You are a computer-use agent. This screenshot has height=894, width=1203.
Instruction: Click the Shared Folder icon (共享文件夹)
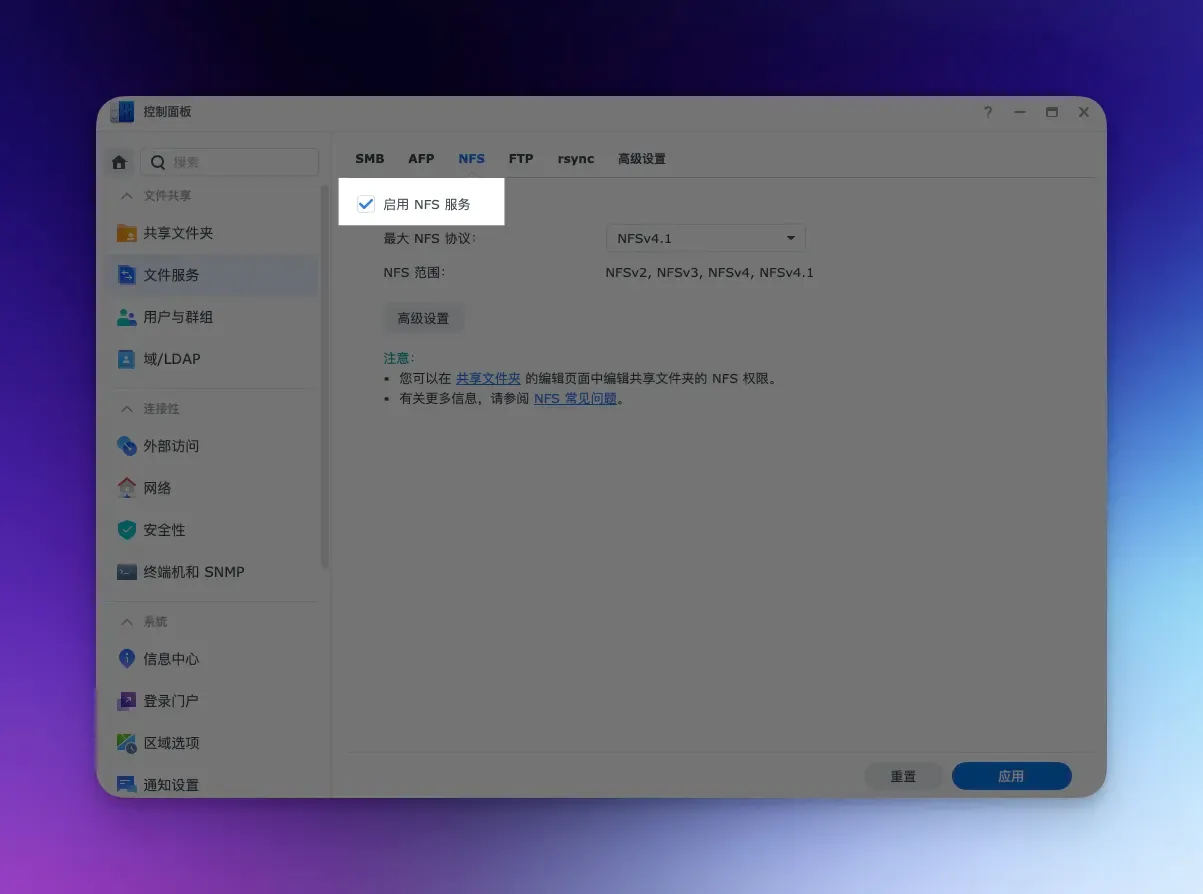[127, 233]
